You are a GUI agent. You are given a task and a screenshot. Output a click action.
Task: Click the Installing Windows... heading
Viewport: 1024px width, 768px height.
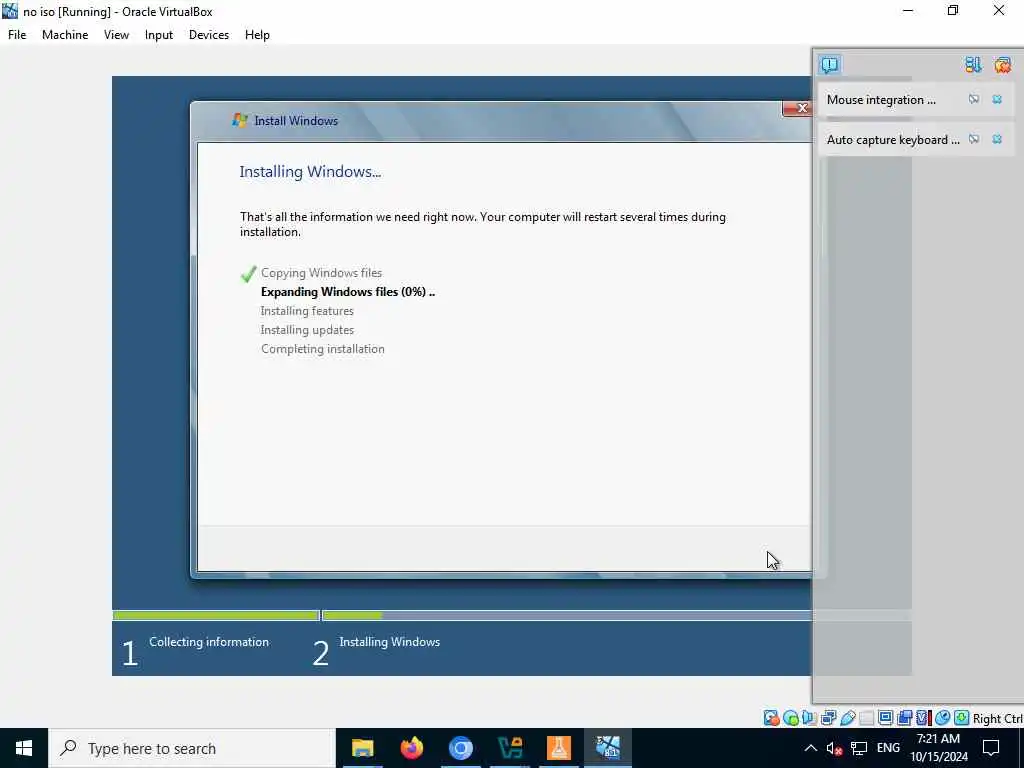310,172
